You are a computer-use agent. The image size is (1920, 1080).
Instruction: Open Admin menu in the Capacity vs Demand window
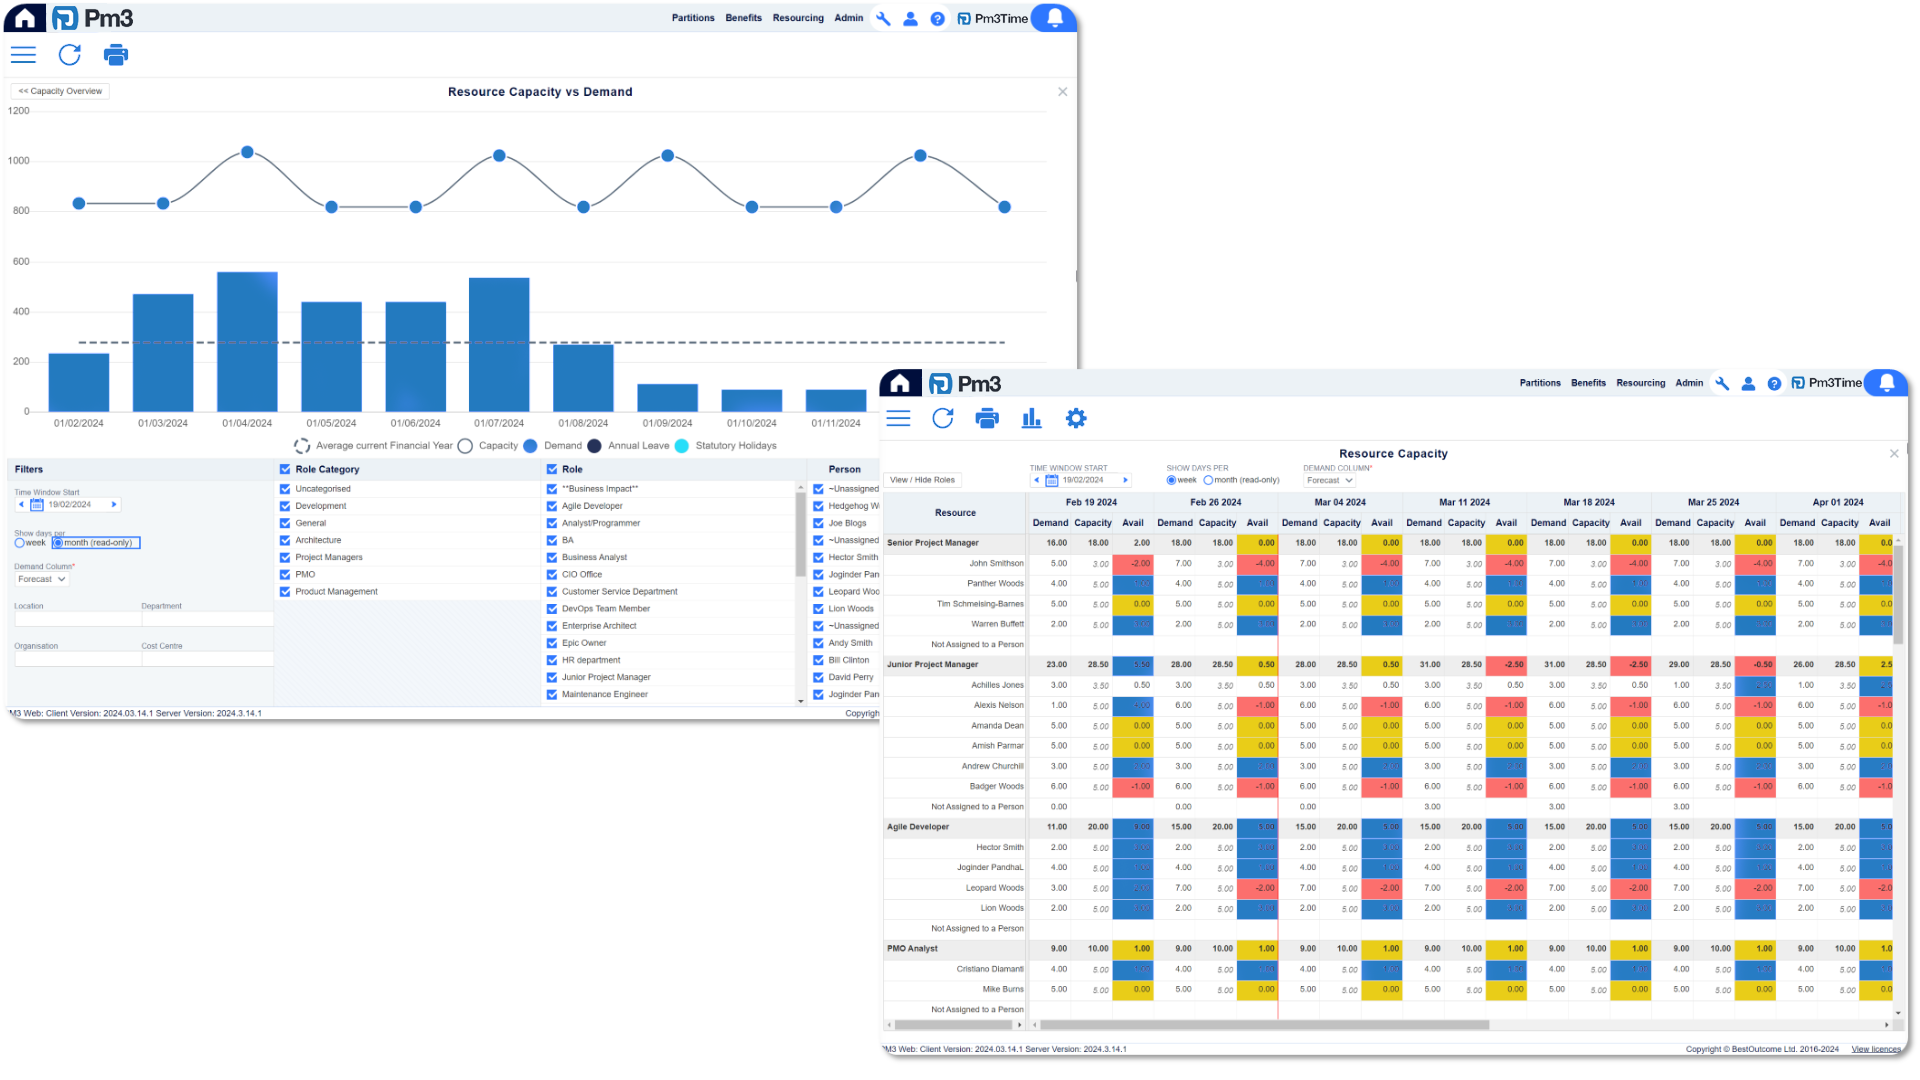(849, 18)
